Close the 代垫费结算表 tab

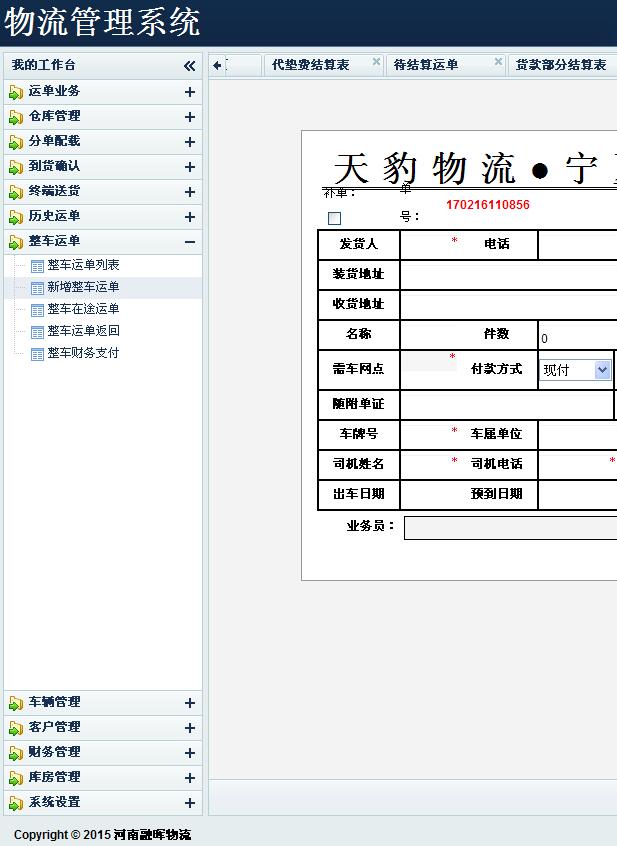(x=376, y=62)
